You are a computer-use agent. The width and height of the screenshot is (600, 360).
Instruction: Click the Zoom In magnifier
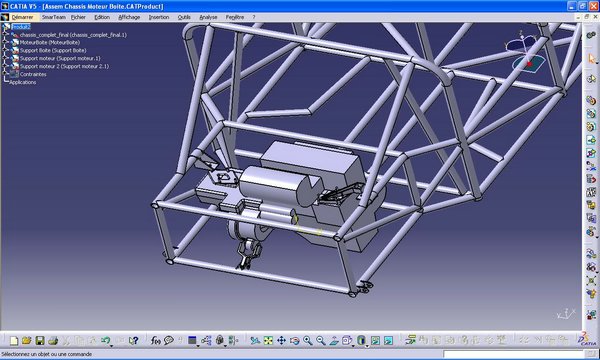308,340
